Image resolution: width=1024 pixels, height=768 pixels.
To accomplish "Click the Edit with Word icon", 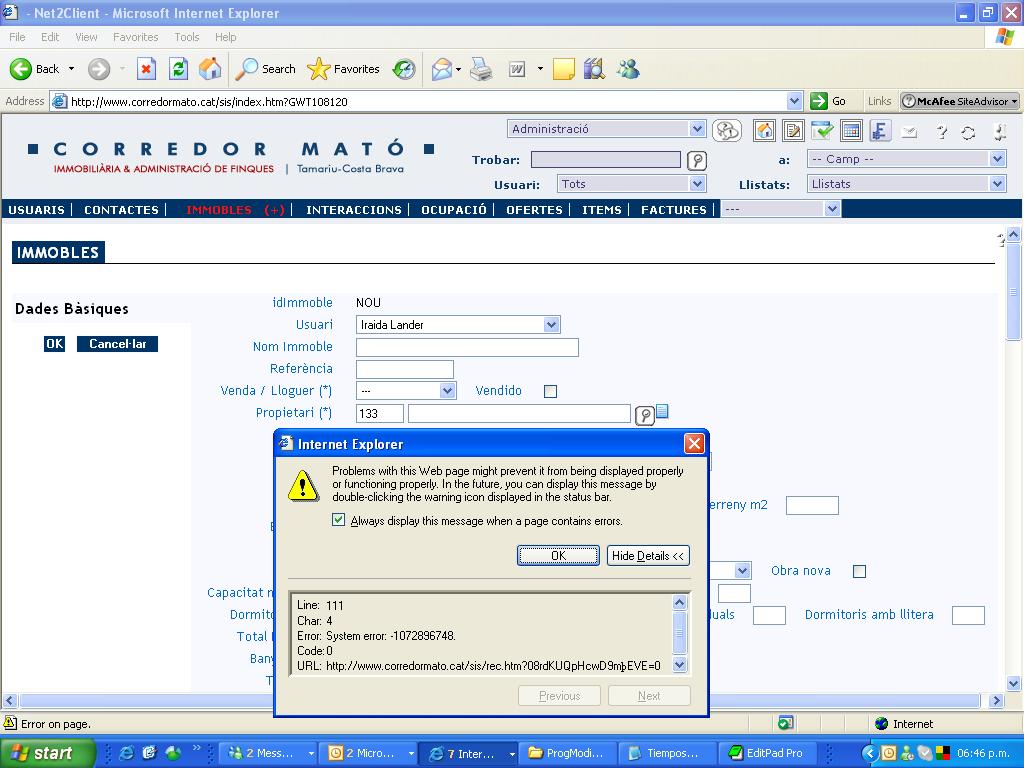I will tap(517, 69).
